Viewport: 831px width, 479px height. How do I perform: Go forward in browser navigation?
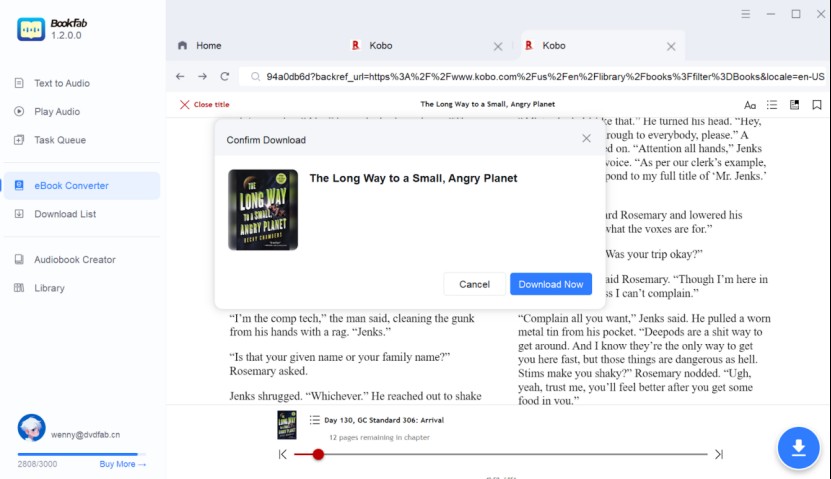point(202,76)
